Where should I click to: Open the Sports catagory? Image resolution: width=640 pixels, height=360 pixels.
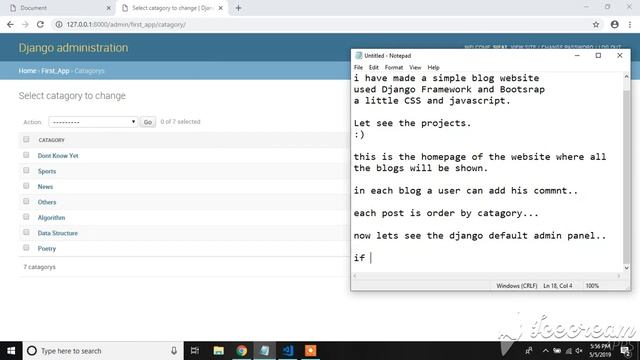point(47,171)
